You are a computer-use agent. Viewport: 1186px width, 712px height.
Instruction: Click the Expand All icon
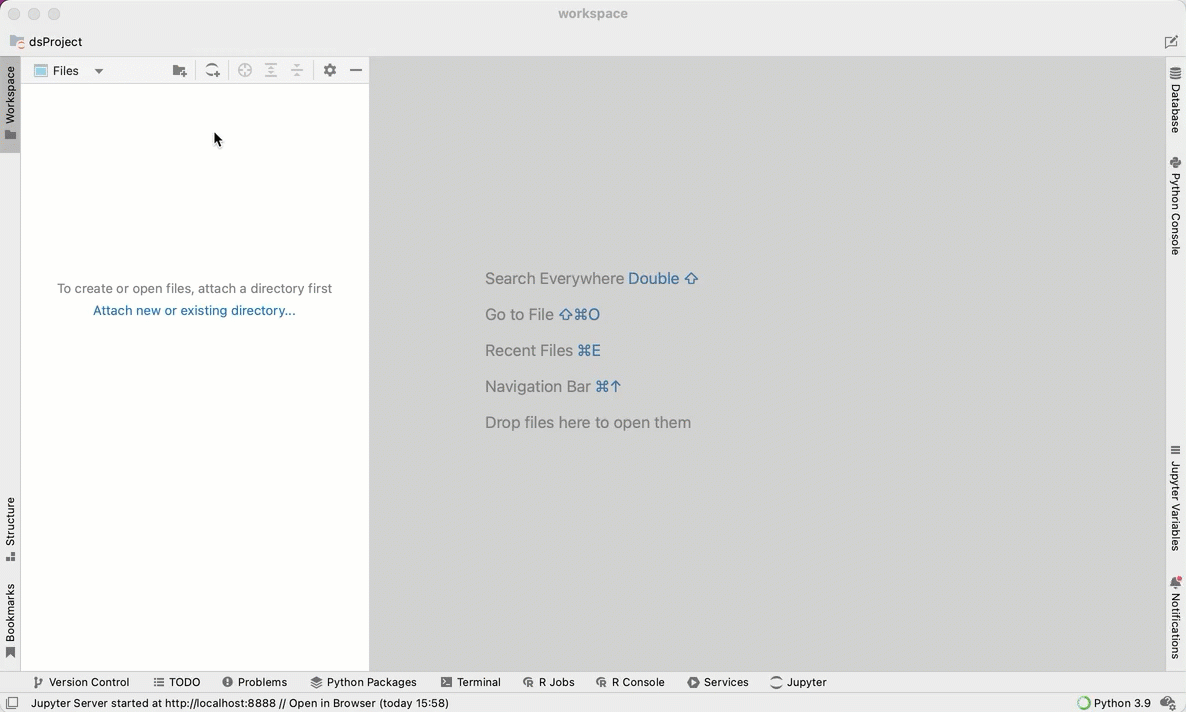coord(271,70)
